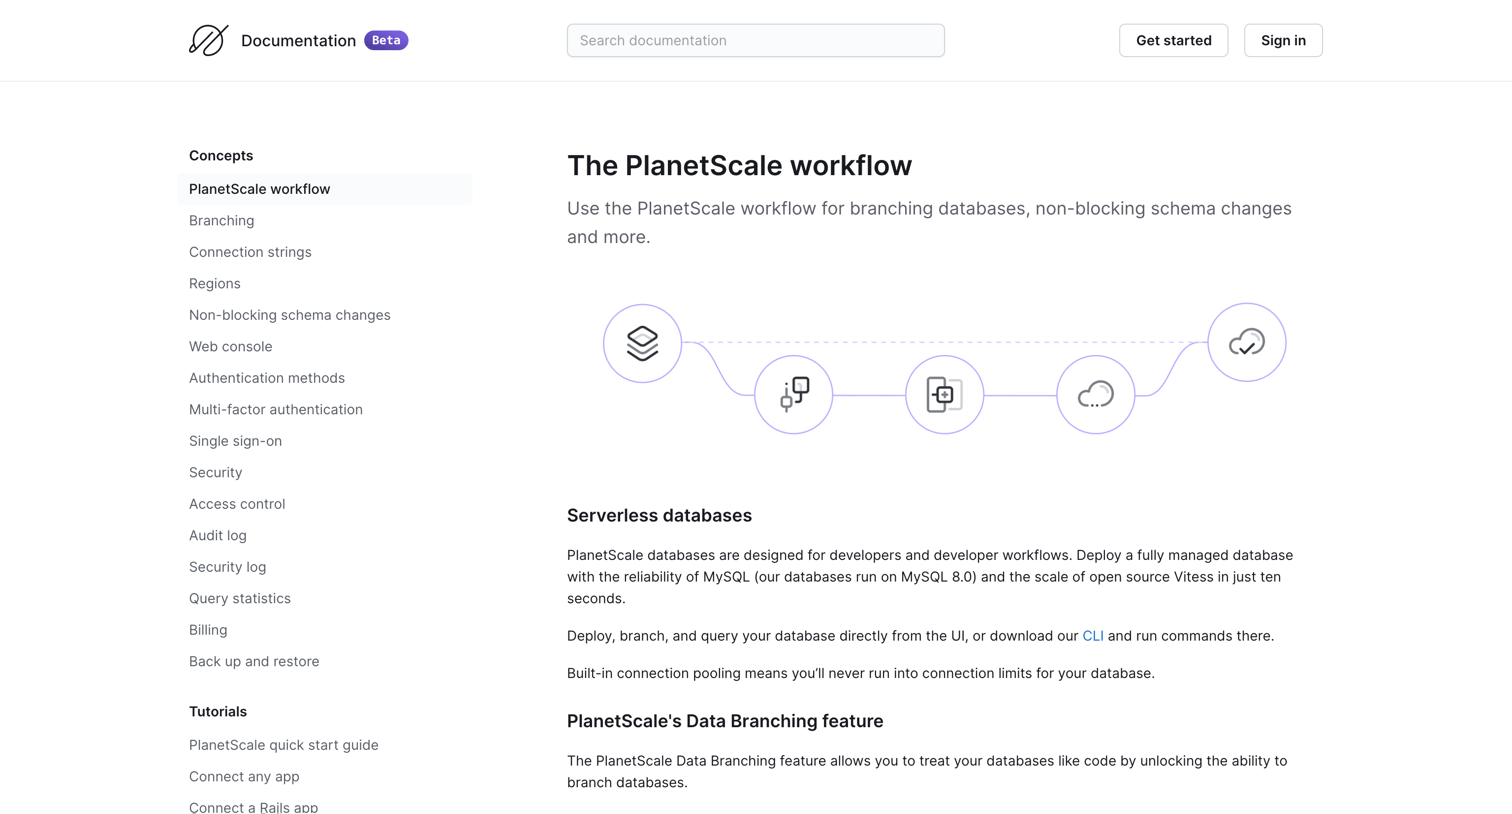Click the Beta badge next to Documentation
Viewport: 1512px width, 814px height.
click(386, 40)
